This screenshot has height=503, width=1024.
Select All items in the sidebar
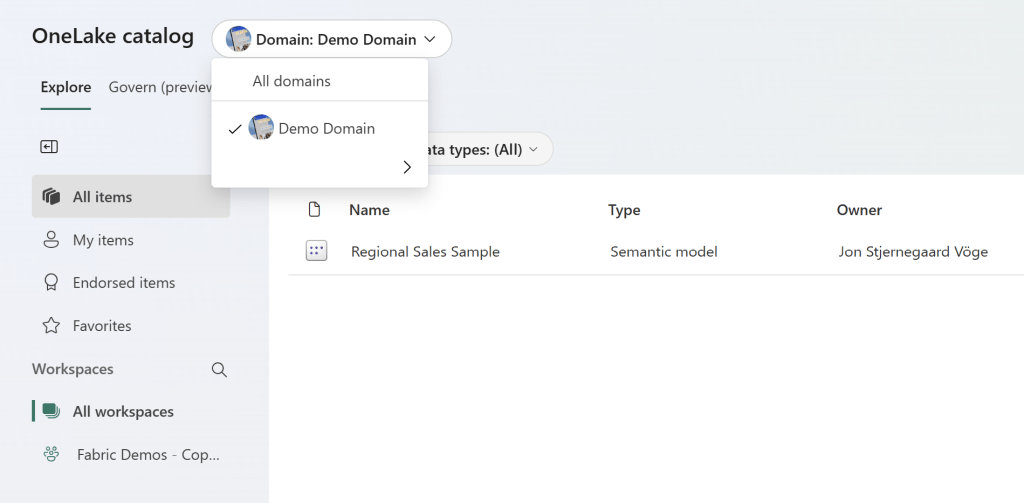[x=102, y=197]
